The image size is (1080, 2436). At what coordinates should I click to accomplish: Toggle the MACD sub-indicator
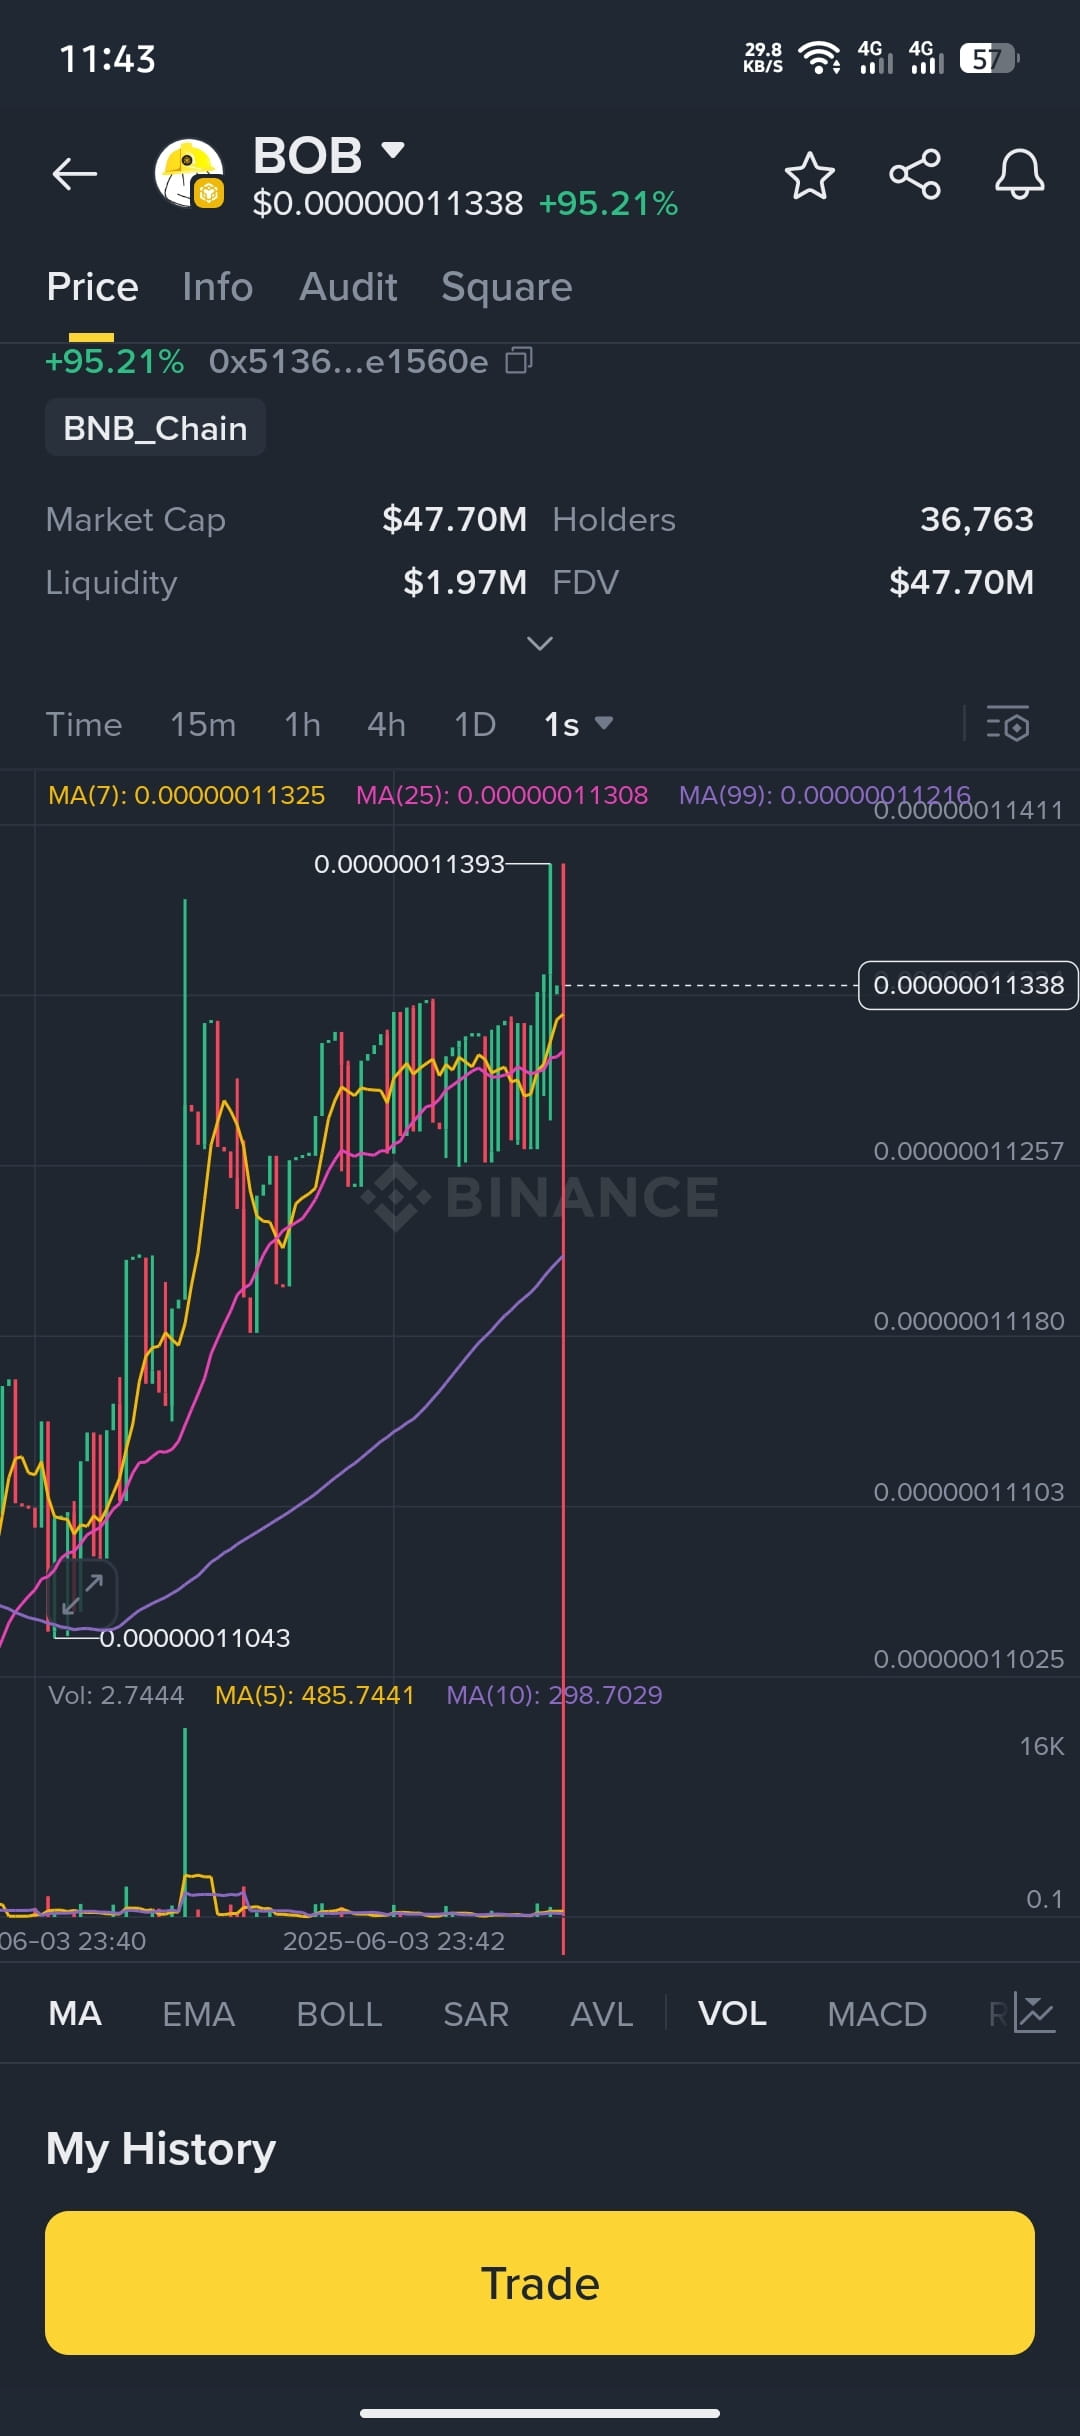click(877, 2013)
